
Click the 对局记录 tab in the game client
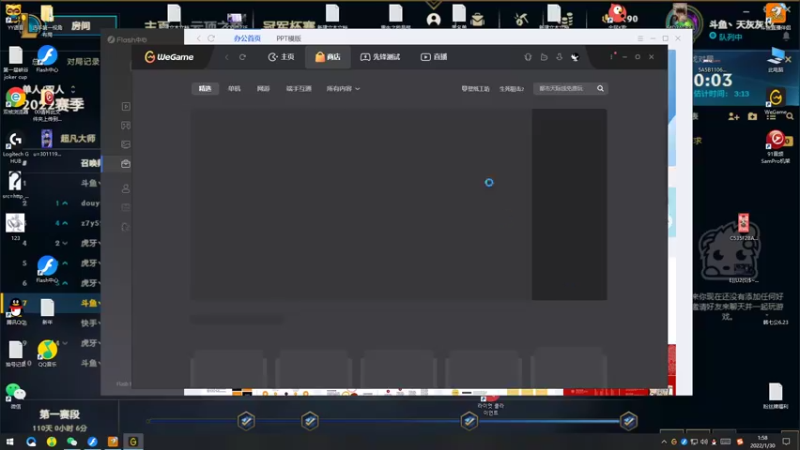[83, 62]
